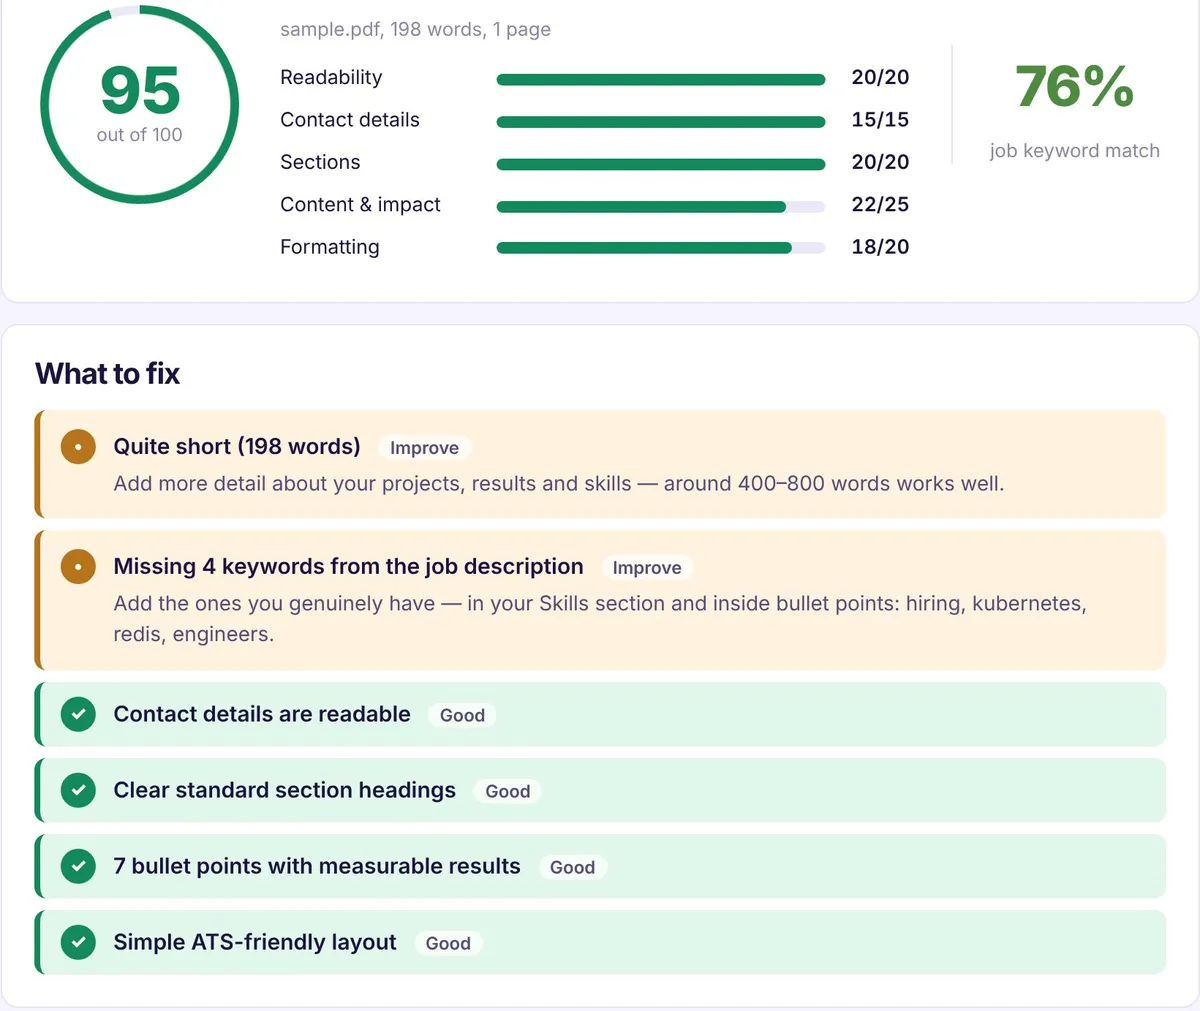Click green checkmark for 7 bullet points row

point(78,866)
